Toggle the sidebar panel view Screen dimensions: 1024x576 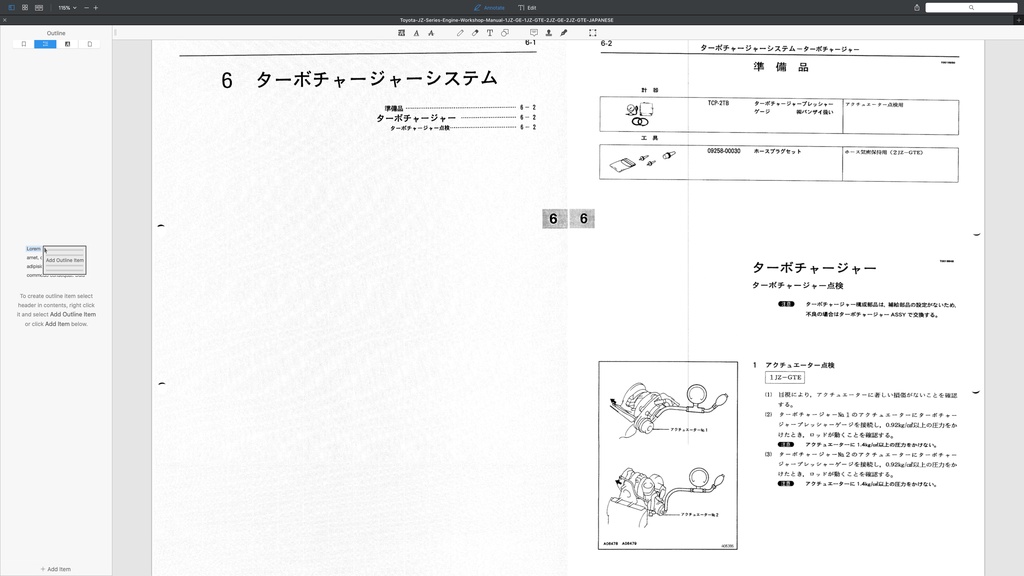(11, 7)
